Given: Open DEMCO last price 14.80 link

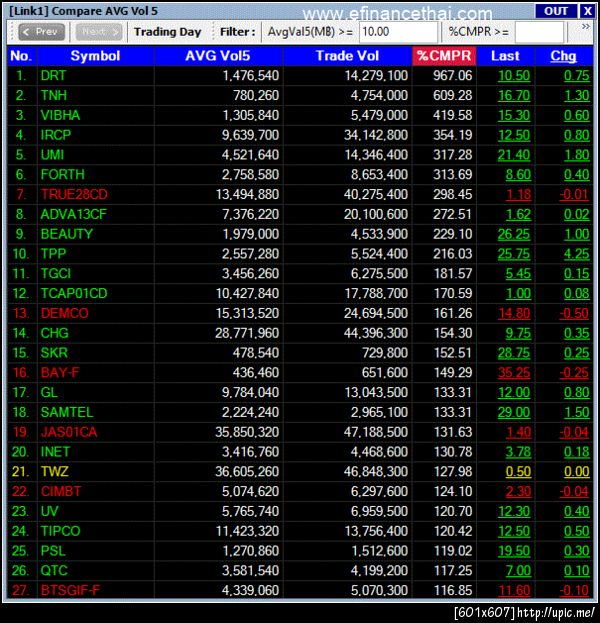Looking at the screenshot, I should click(514, 313).
